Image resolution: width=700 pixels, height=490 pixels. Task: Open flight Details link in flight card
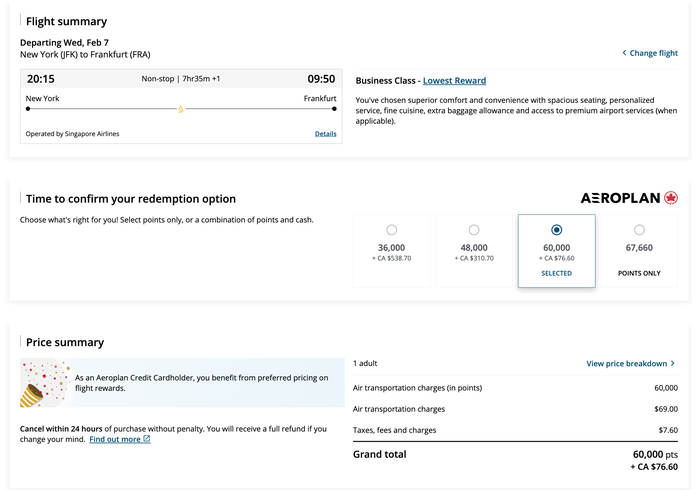pos(325,134)
